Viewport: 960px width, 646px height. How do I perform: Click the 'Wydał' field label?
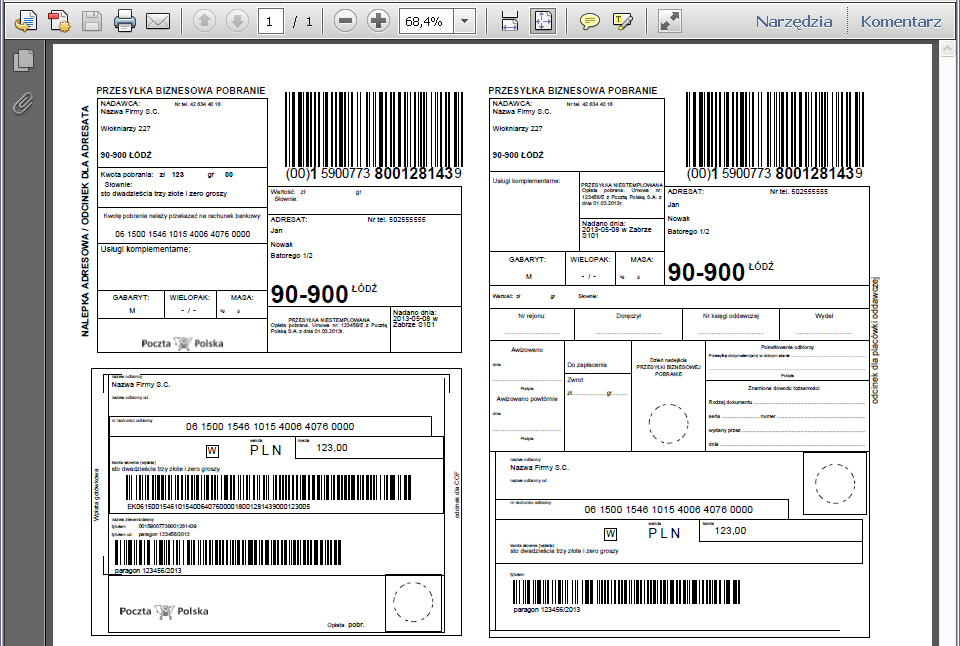coord(824,316)
